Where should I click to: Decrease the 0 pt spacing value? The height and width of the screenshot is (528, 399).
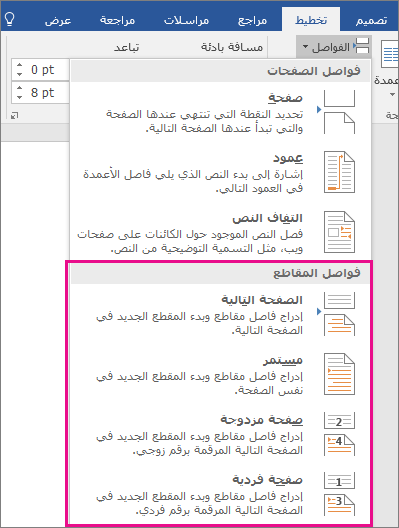coord(20,74)
